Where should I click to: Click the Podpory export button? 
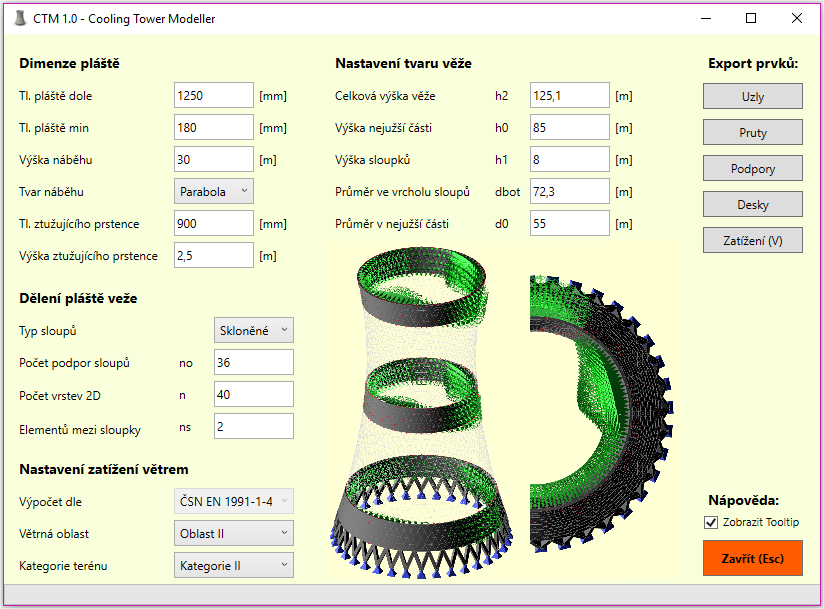pyautogui.click(x=753, y=168)
